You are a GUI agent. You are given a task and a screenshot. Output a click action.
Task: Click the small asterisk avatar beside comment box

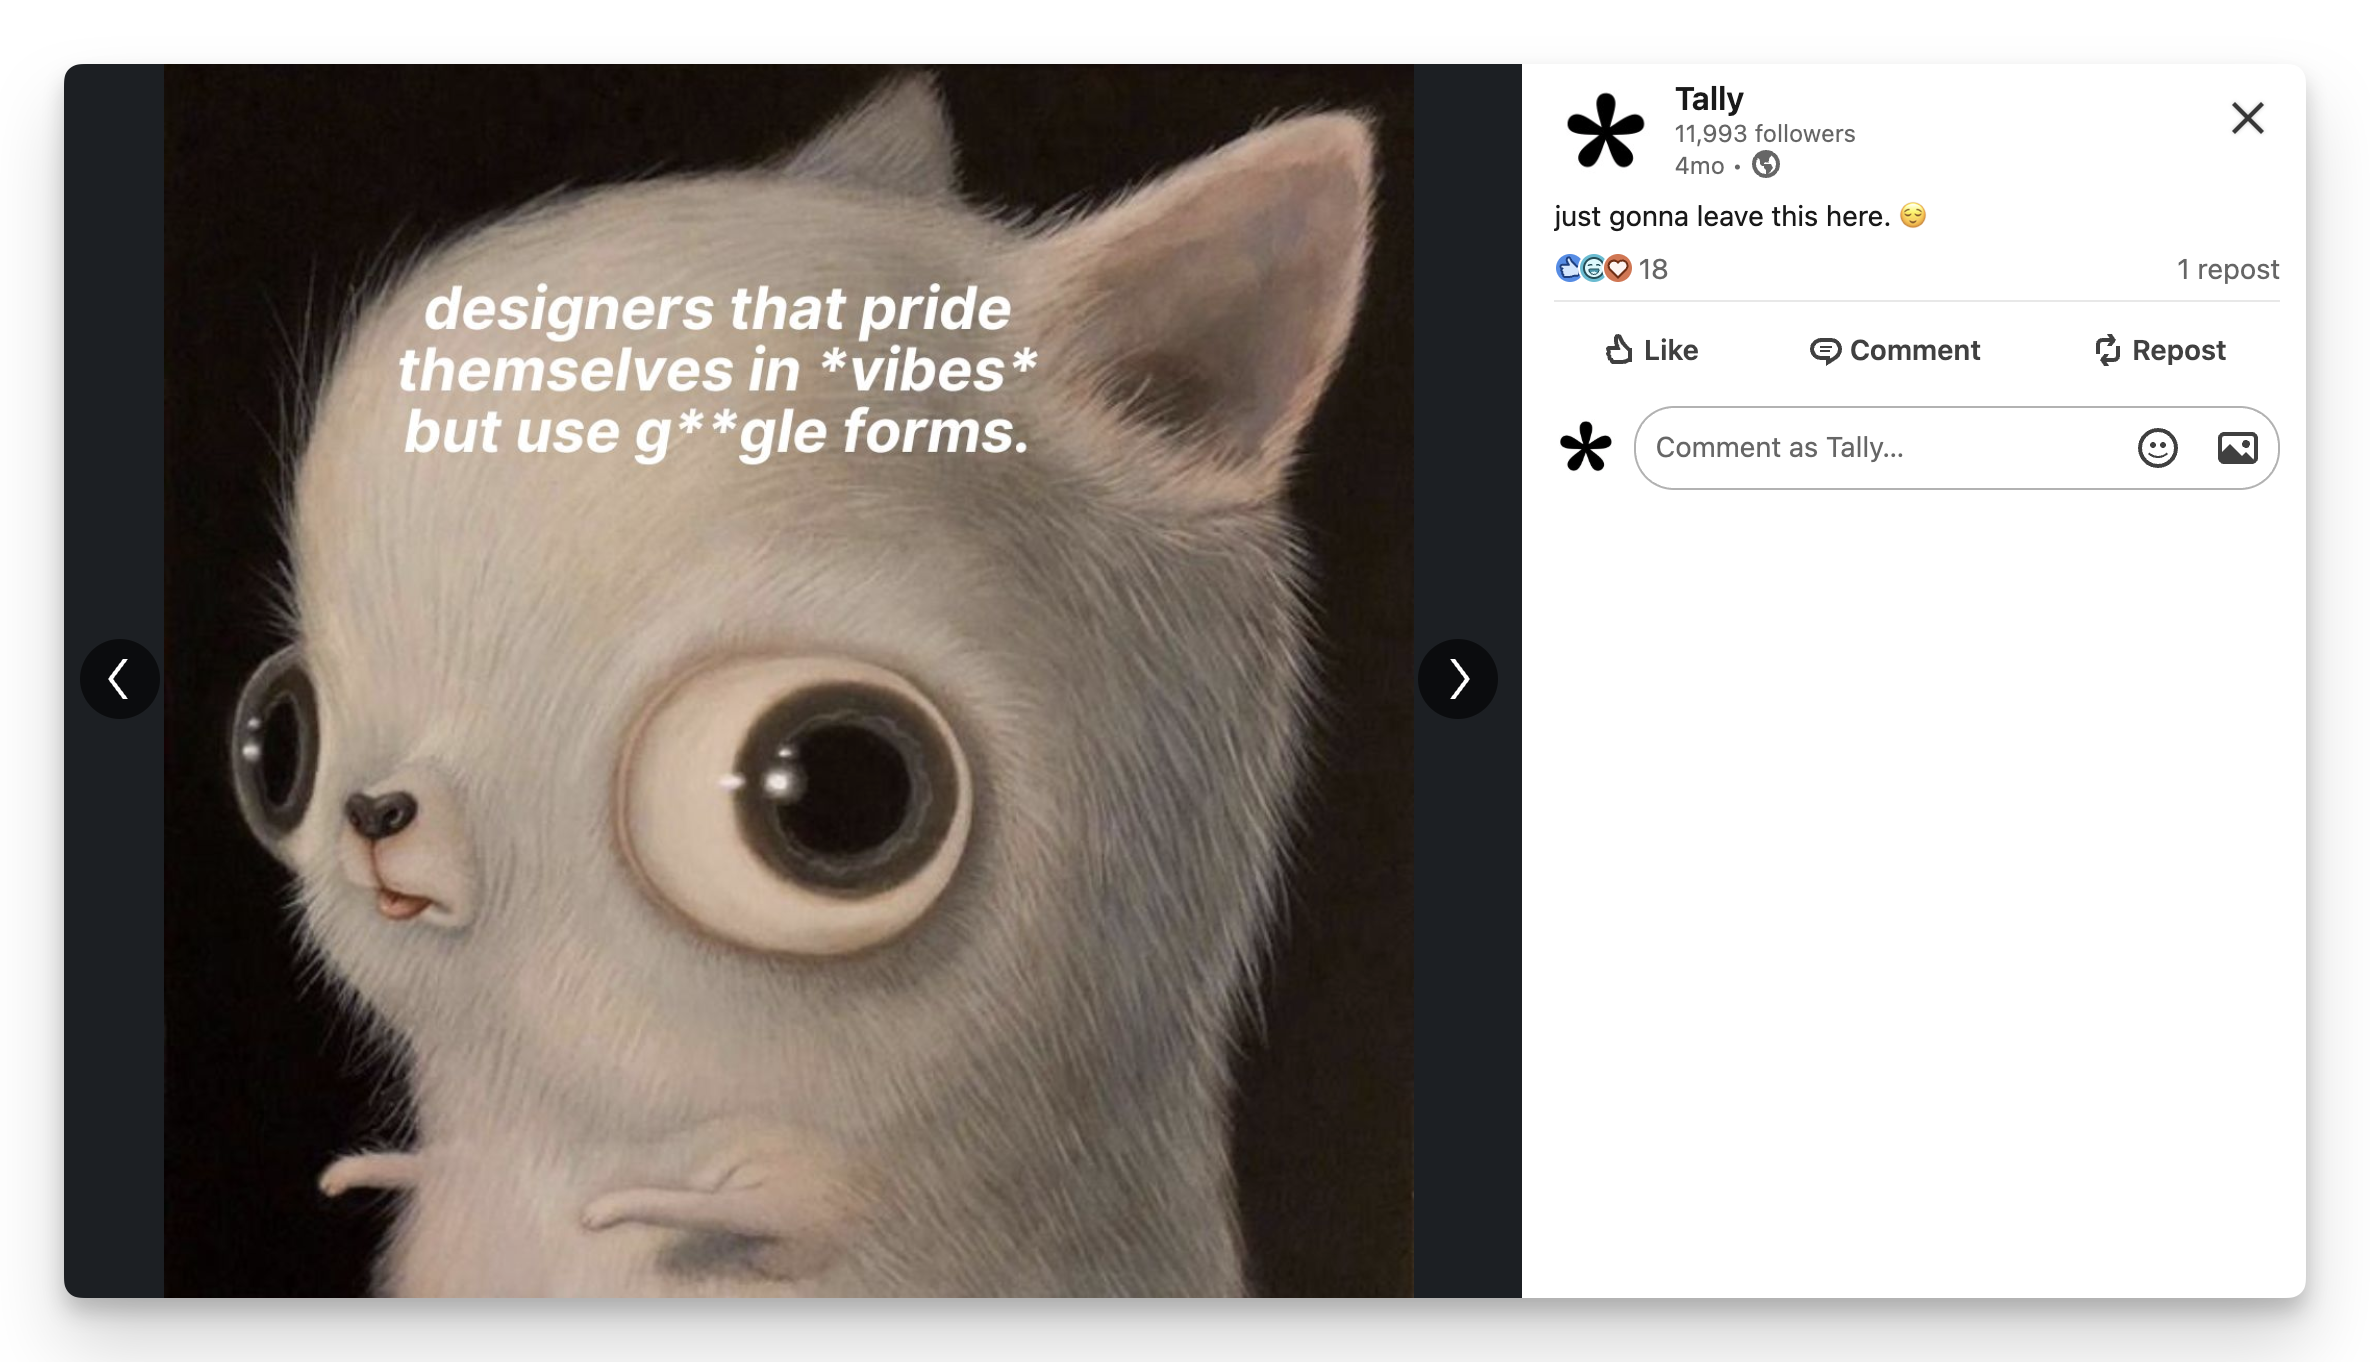[x=1586, y=447]
